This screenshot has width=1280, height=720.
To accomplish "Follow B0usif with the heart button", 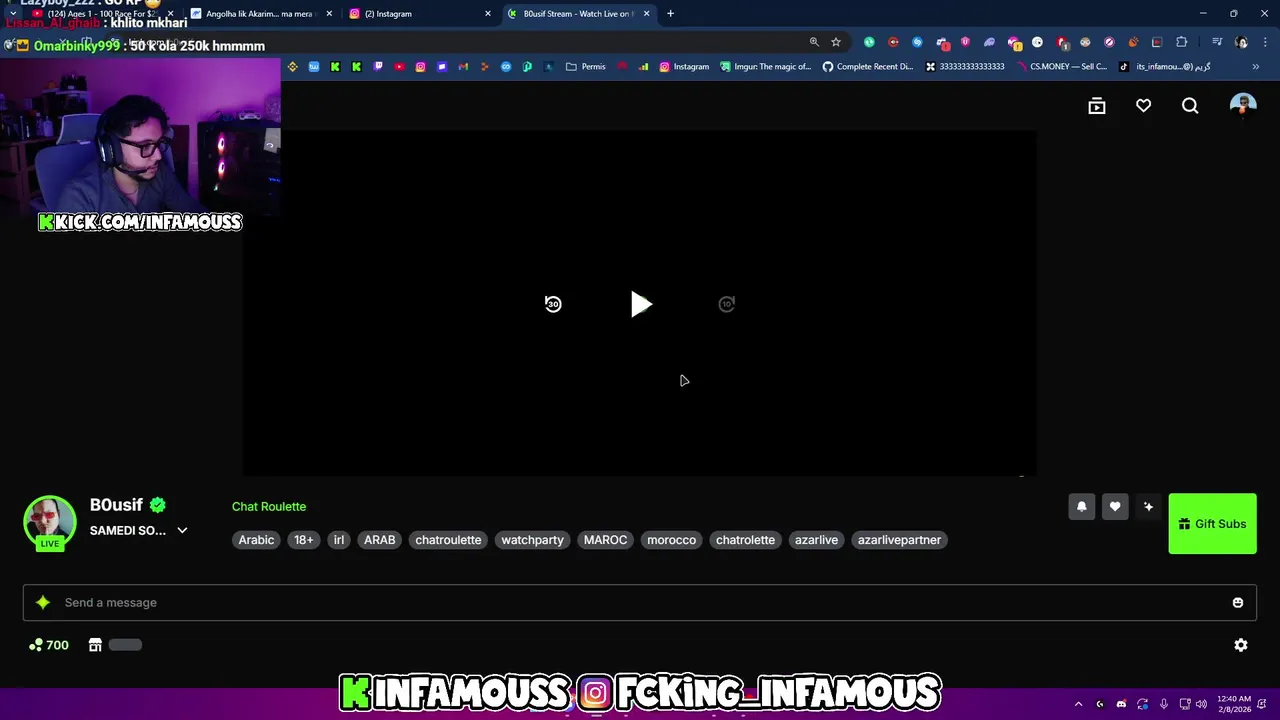I will (1115, 507).
